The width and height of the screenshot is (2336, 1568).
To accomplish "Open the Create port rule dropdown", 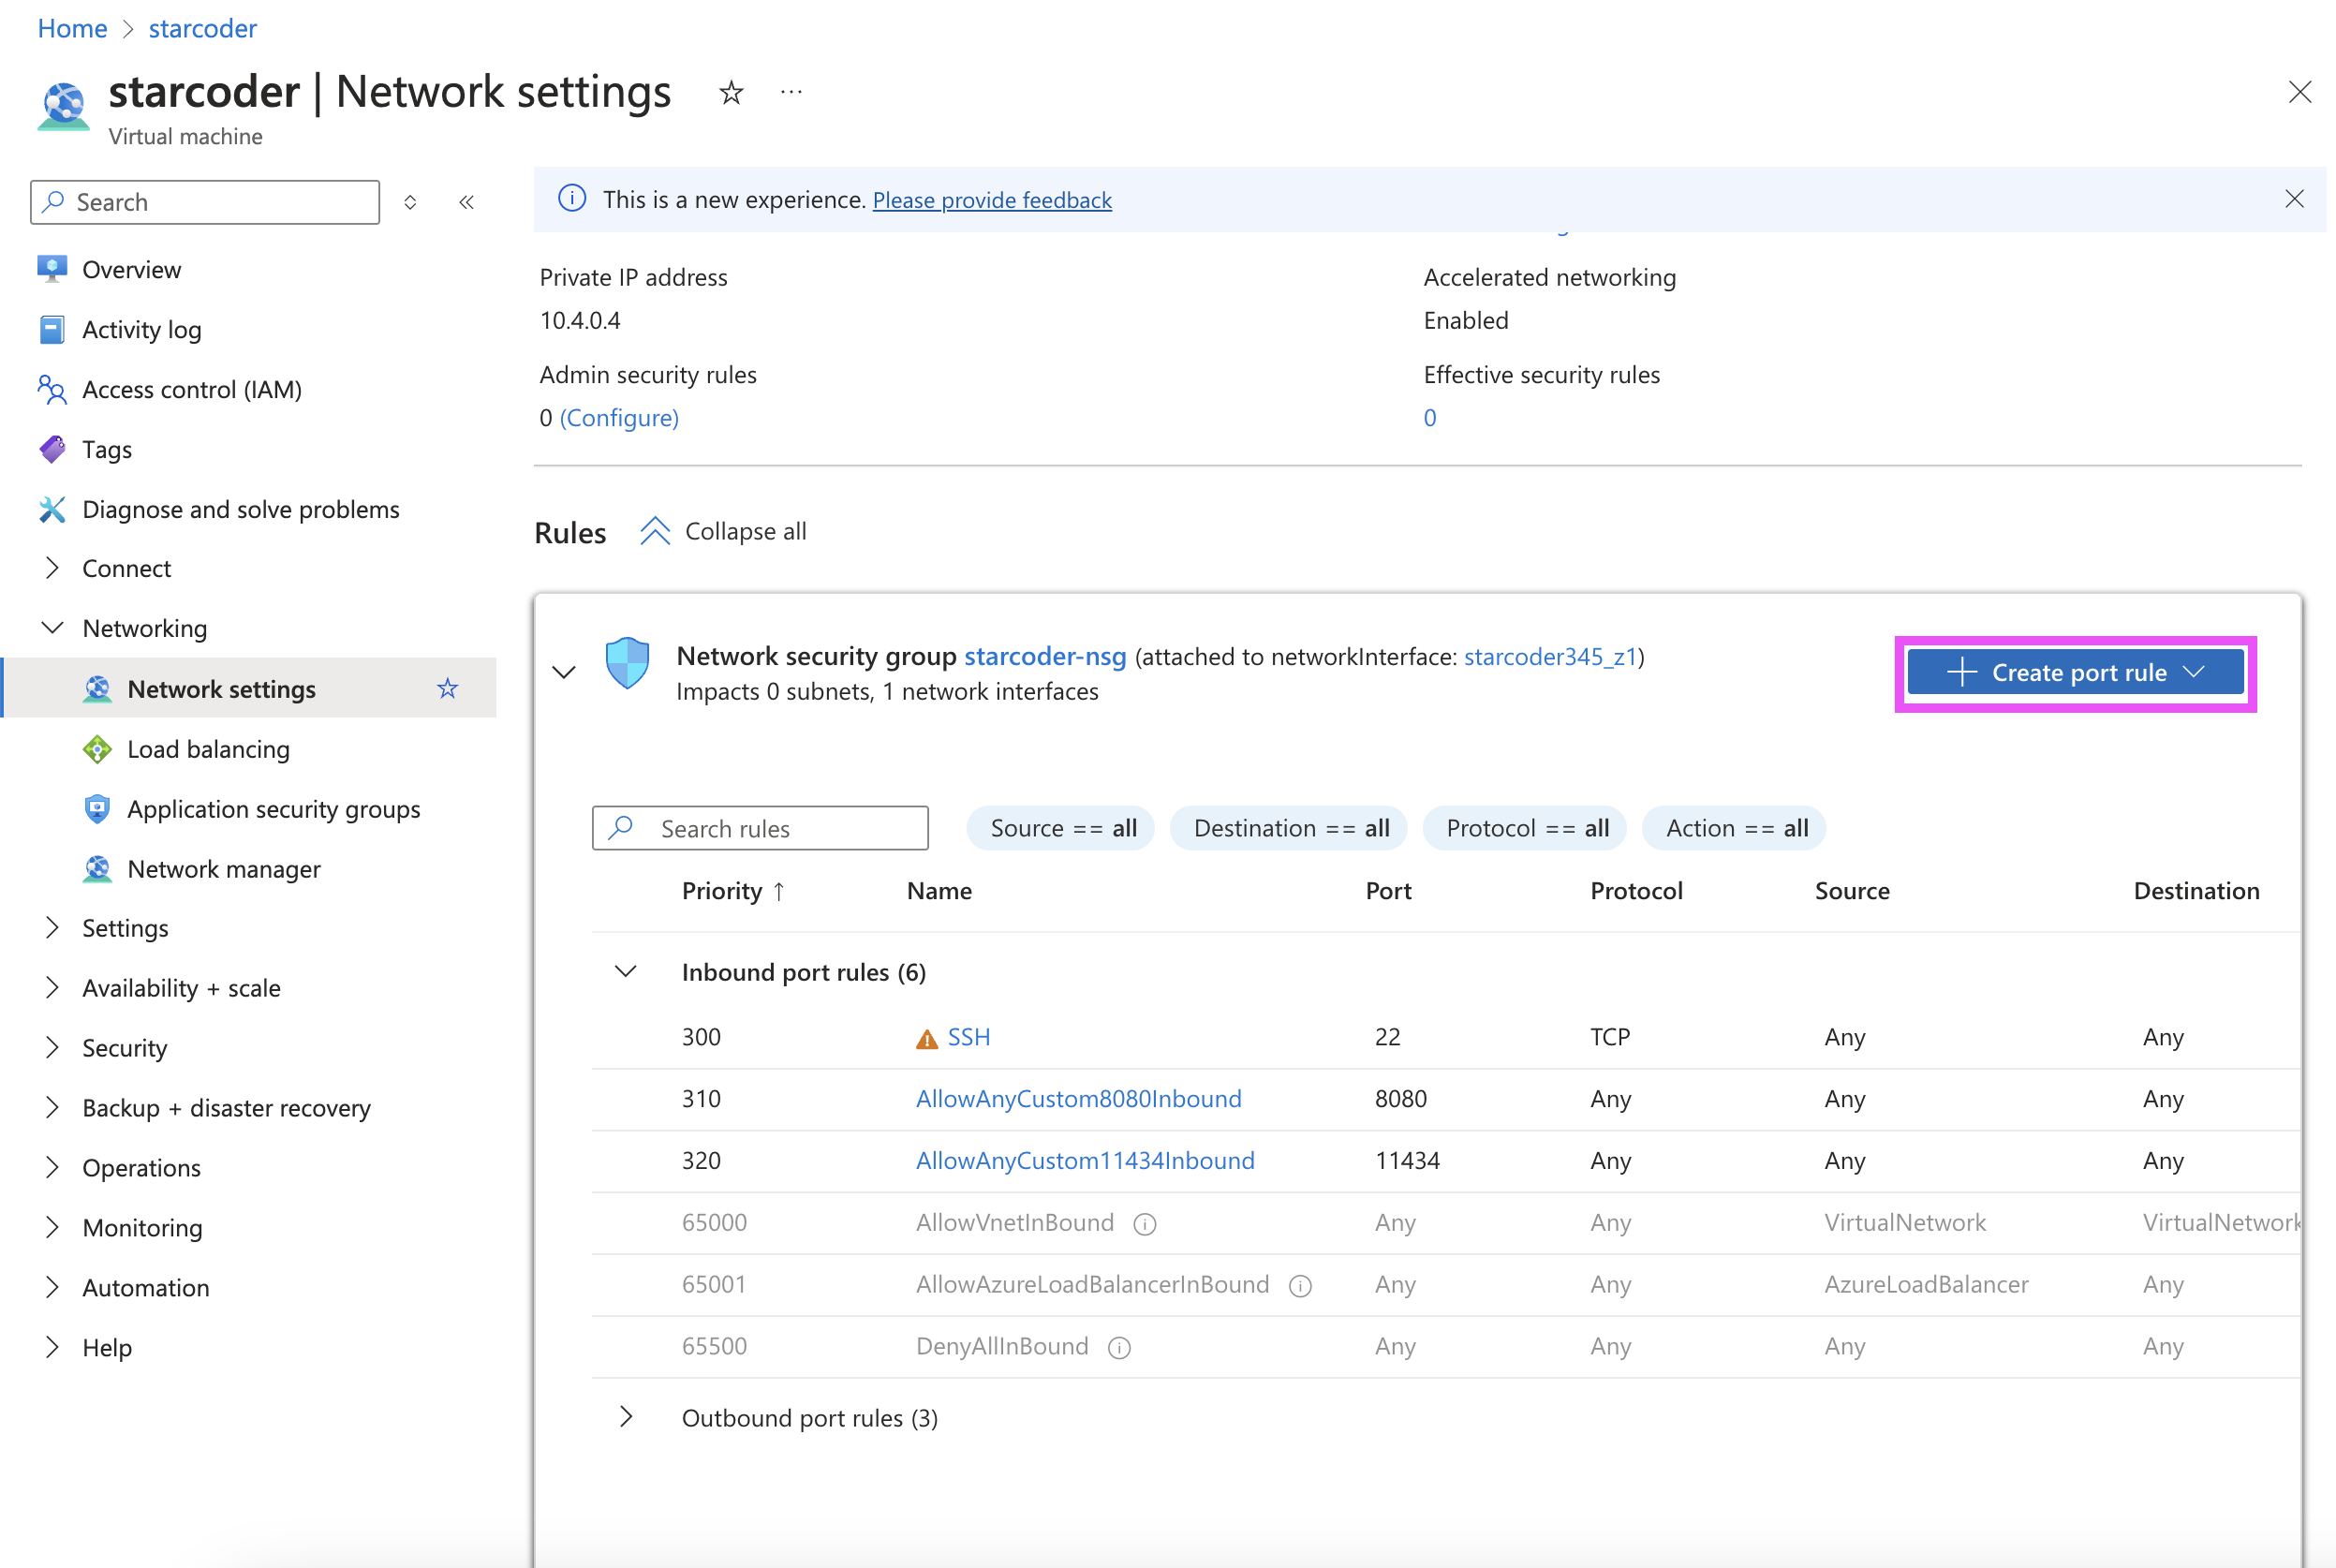I will [x=2075, y=673].
